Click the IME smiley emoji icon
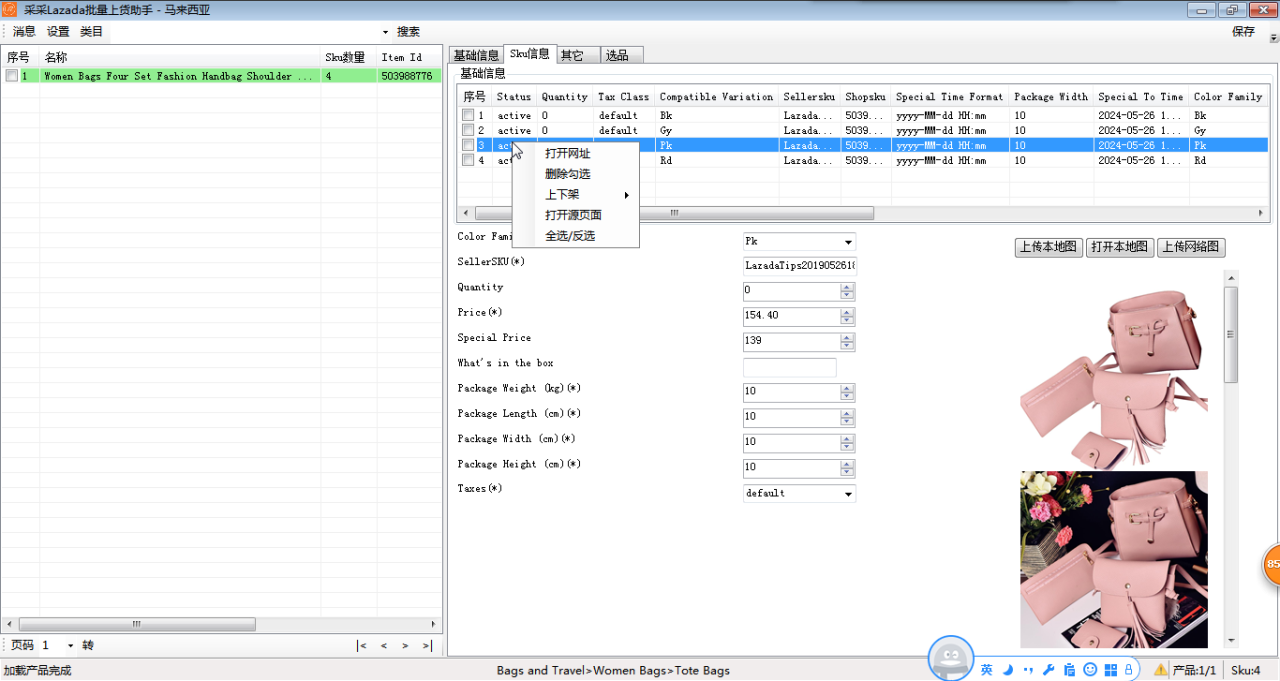 click(x=1090, y=669)
